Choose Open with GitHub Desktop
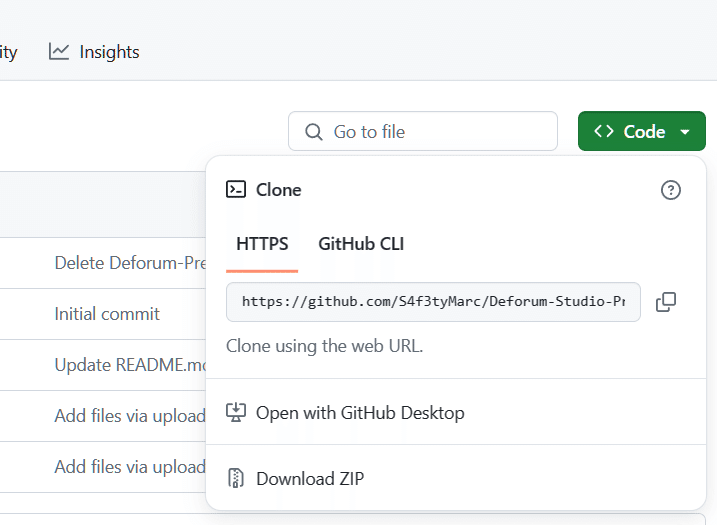This screenshot has width=717, height=525. (x=360, y=412)
